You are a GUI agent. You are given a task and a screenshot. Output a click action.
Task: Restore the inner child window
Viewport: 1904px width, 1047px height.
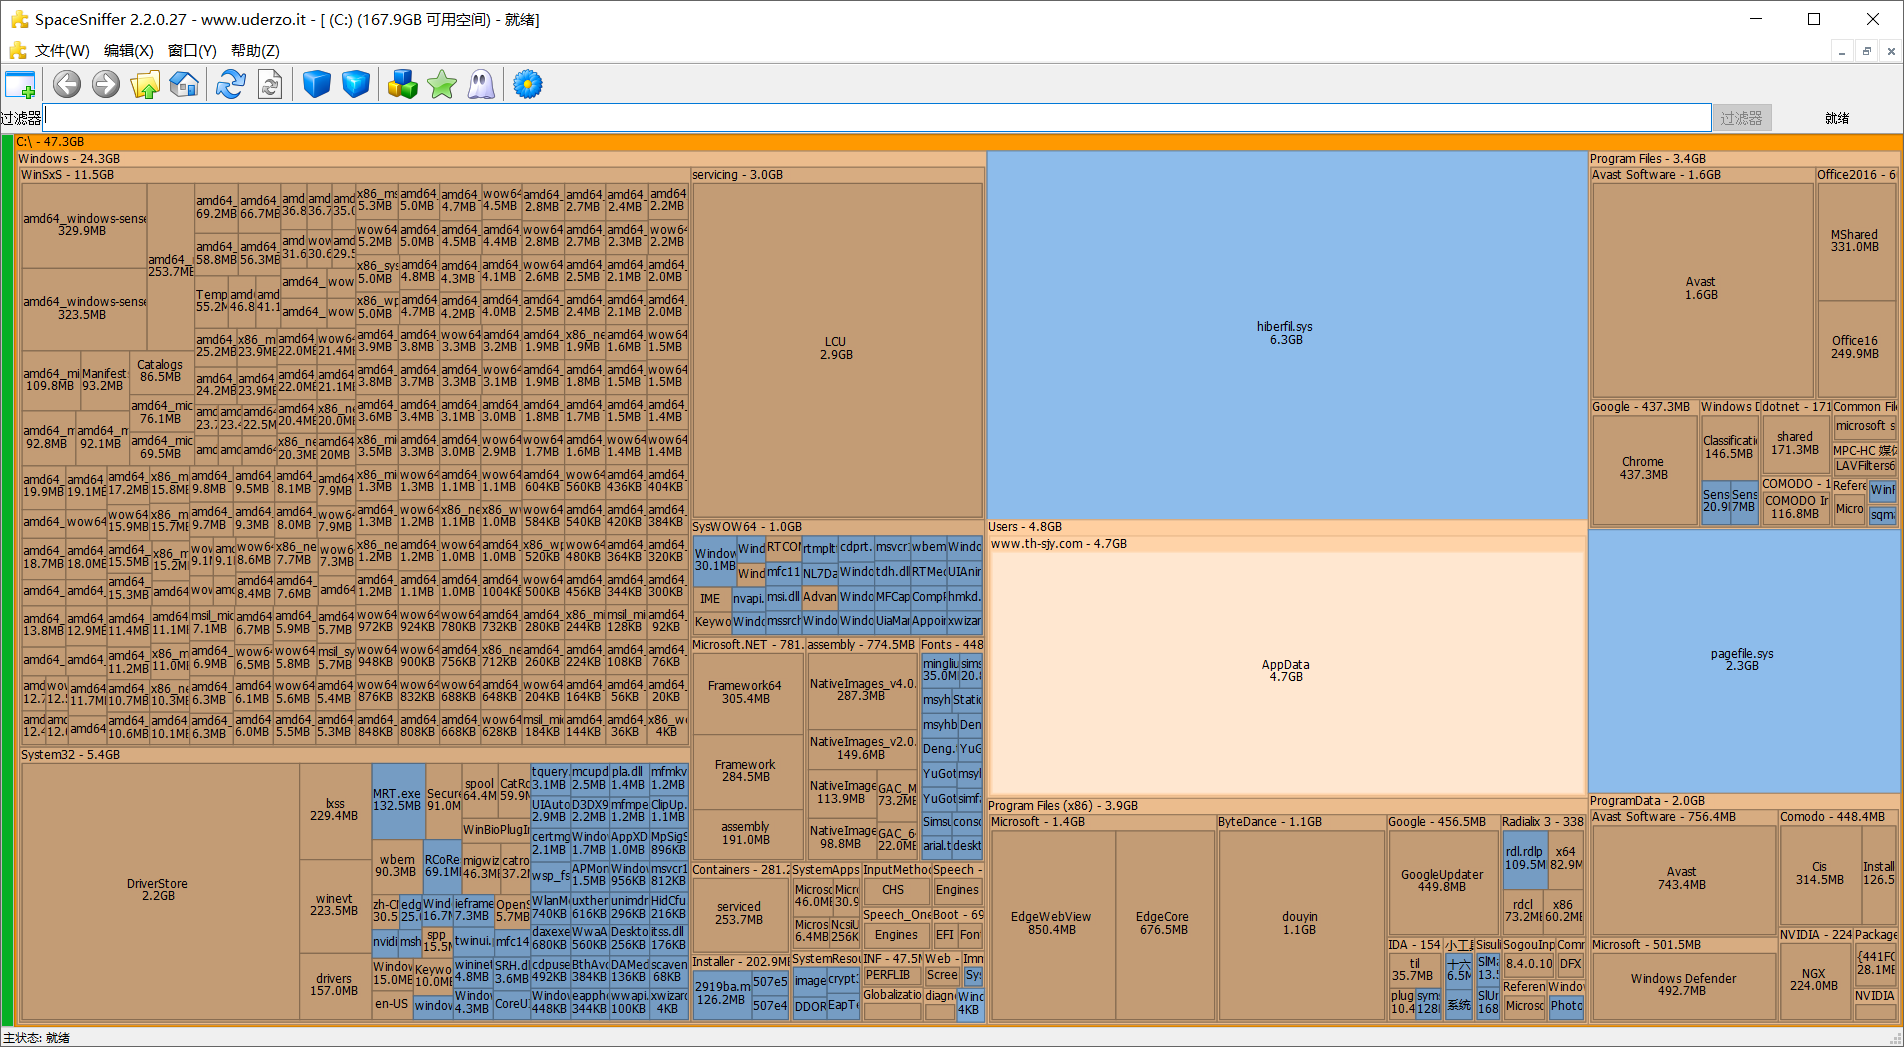(x=1866, y=51)
